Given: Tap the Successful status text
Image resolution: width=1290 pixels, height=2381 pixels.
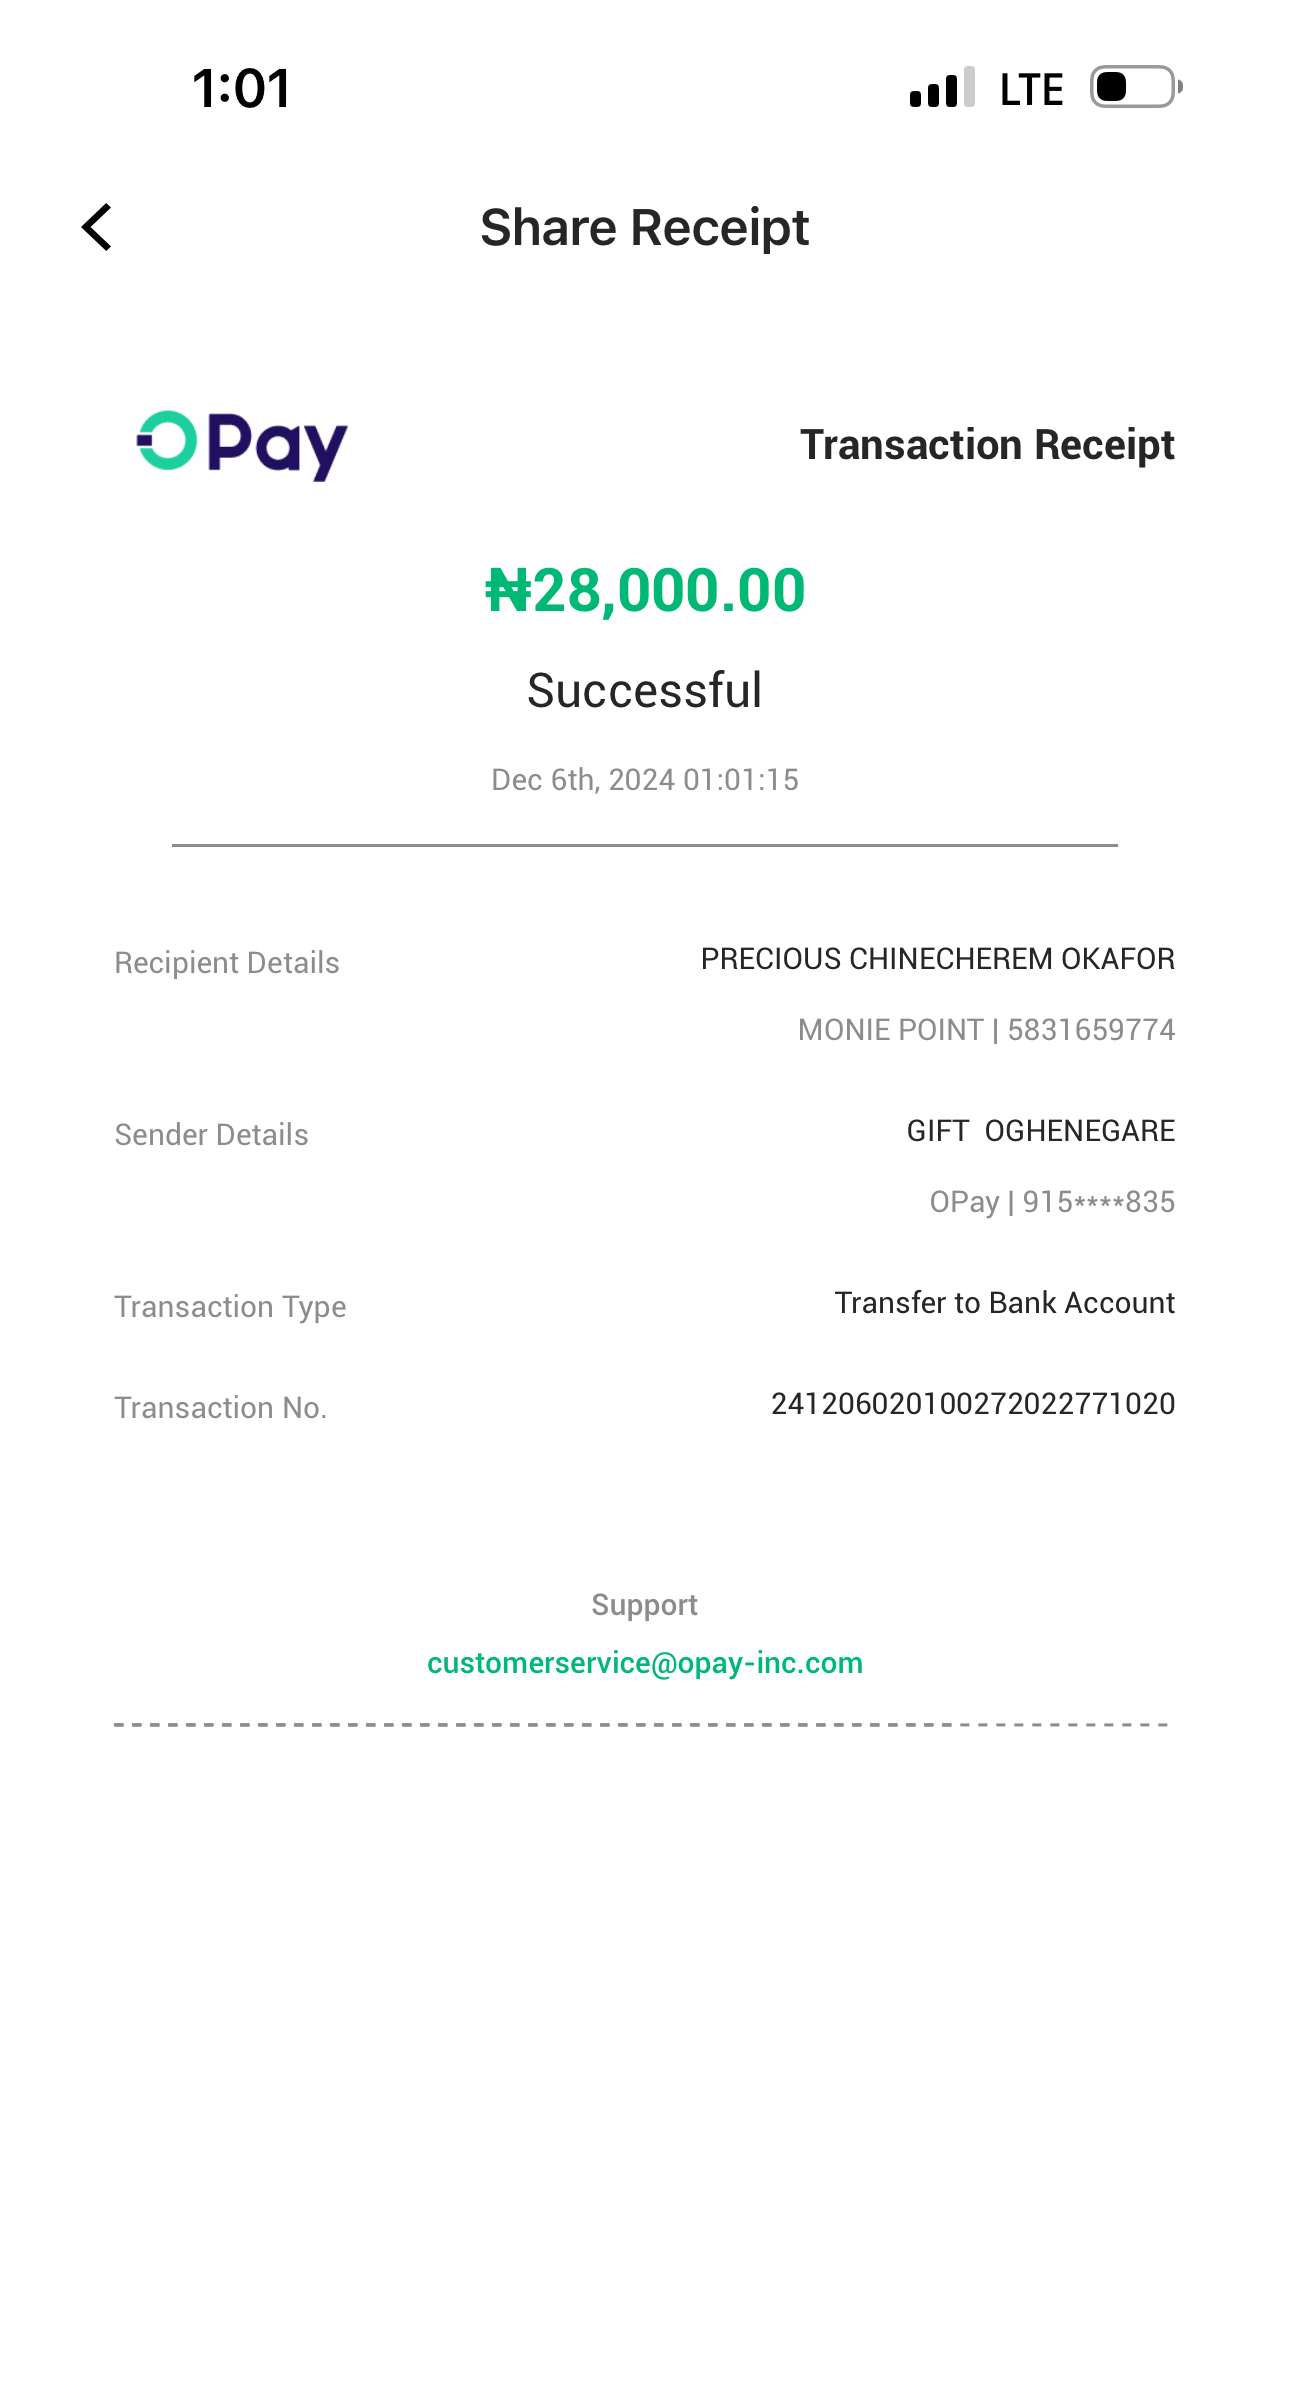Looking at the screenshot, I should point(645,691).
